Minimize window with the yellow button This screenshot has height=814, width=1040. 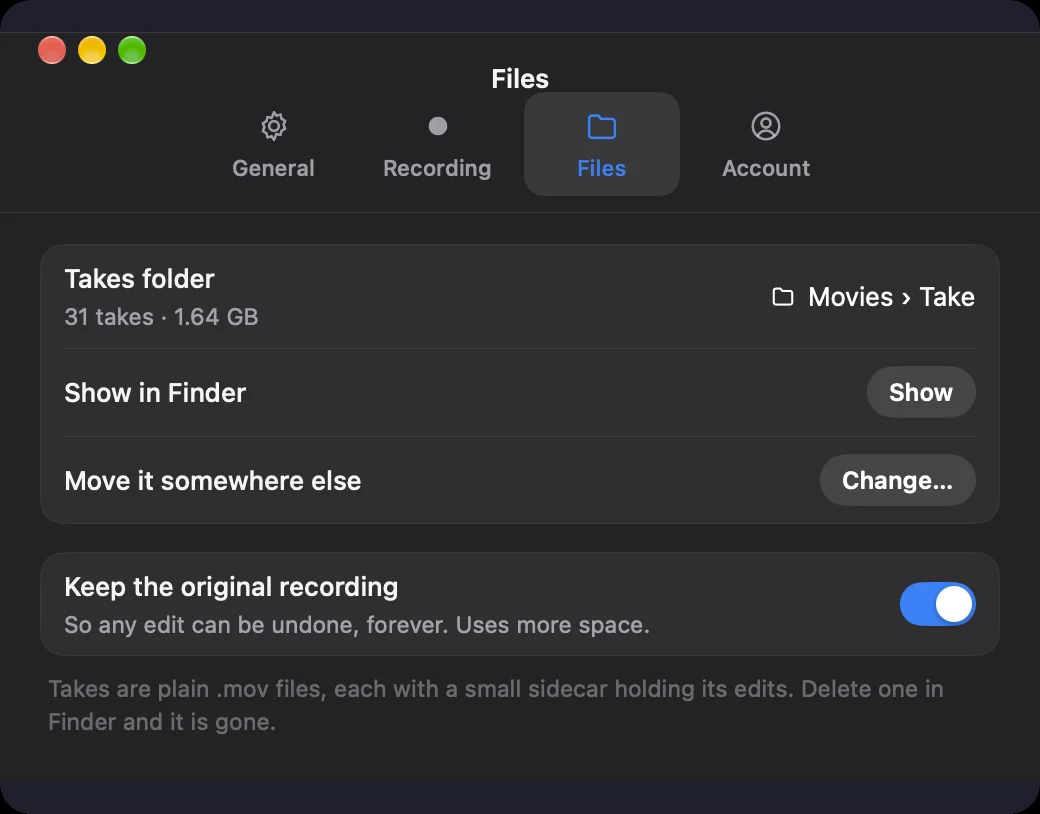[x=92, y=50]
